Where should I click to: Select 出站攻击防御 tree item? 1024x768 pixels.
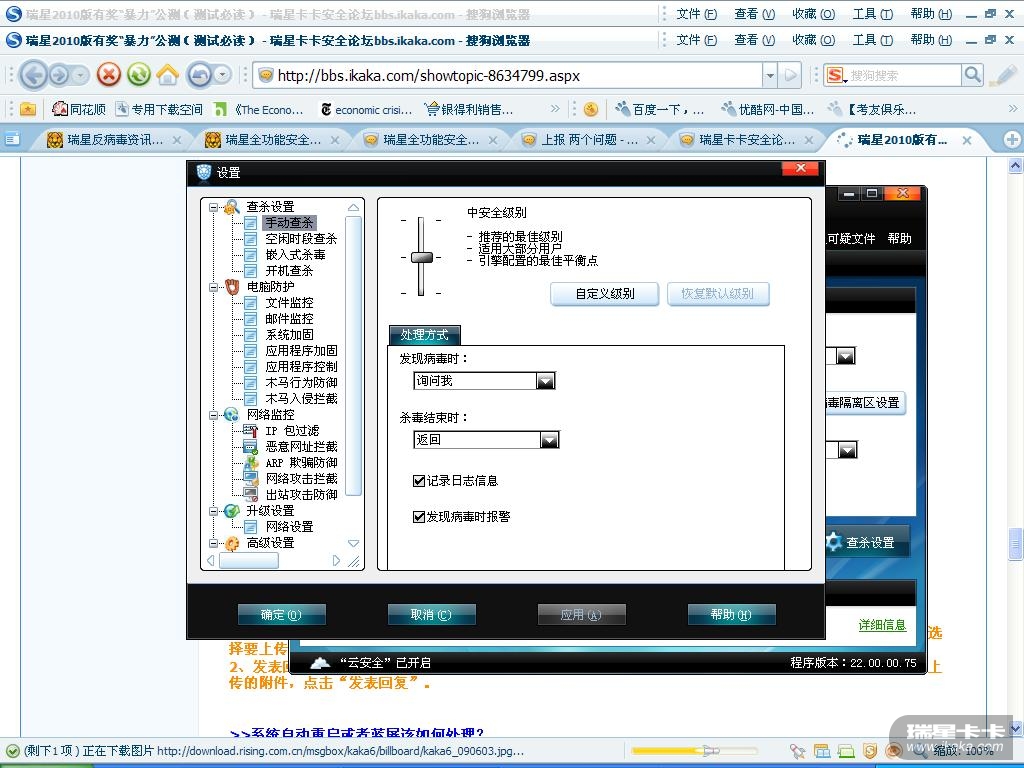point(301,494)
